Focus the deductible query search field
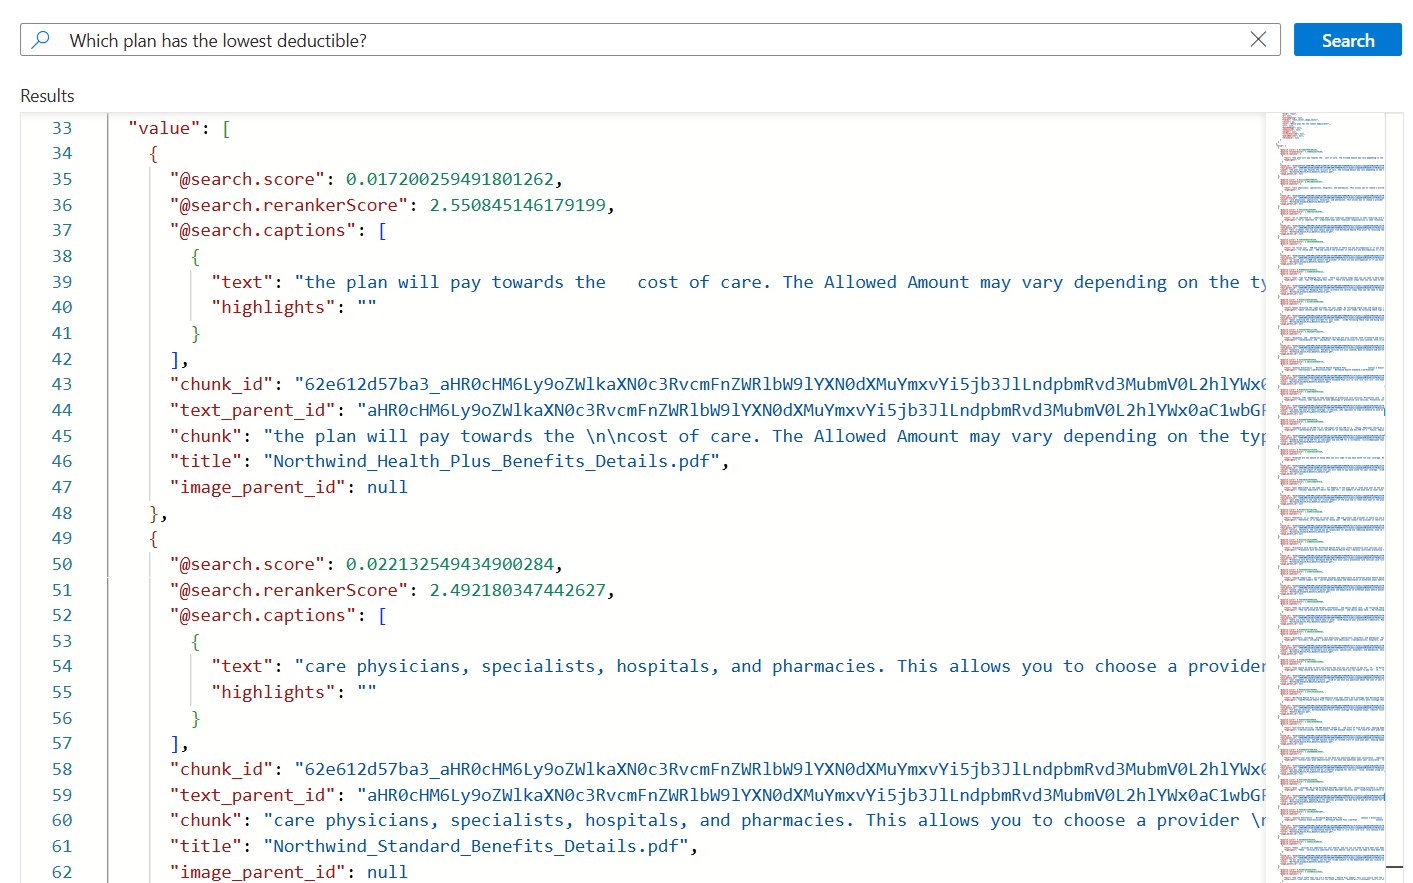The width and height of the screenshot is (1413, 883). tap(650, 40)
